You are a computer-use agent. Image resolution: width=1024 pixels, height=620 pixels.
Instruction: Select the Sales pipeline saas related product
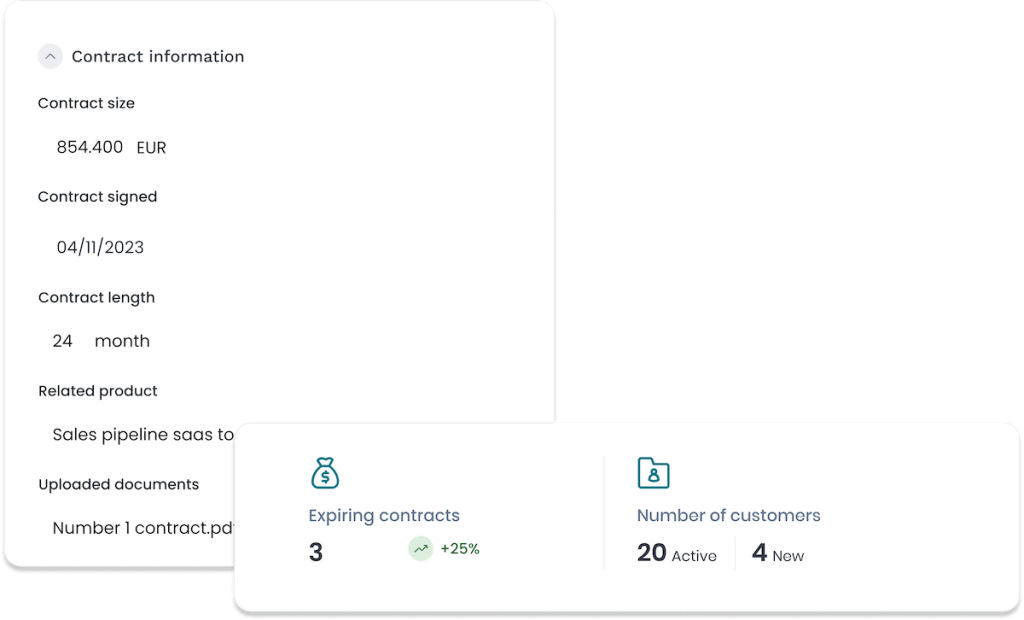[143, 435]
